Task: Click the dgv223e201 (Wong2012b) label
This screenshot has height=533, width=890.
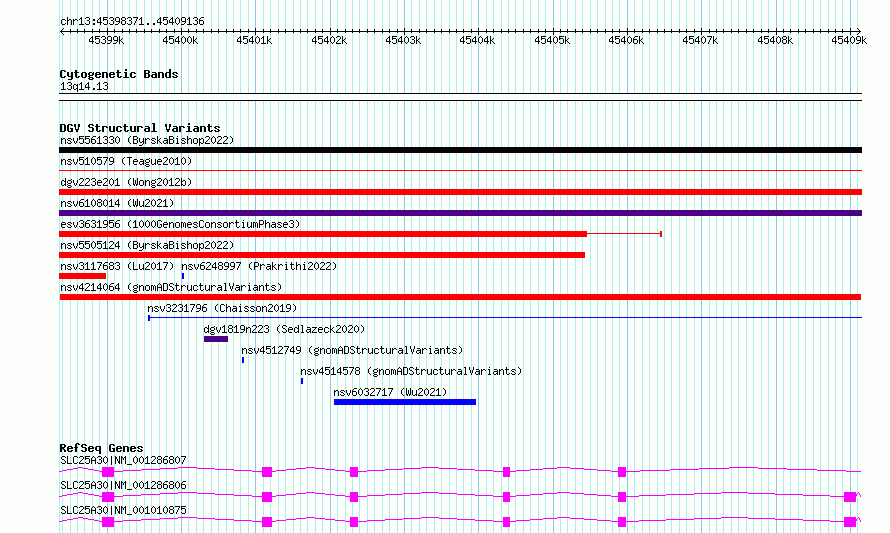Action: point(126,182)
